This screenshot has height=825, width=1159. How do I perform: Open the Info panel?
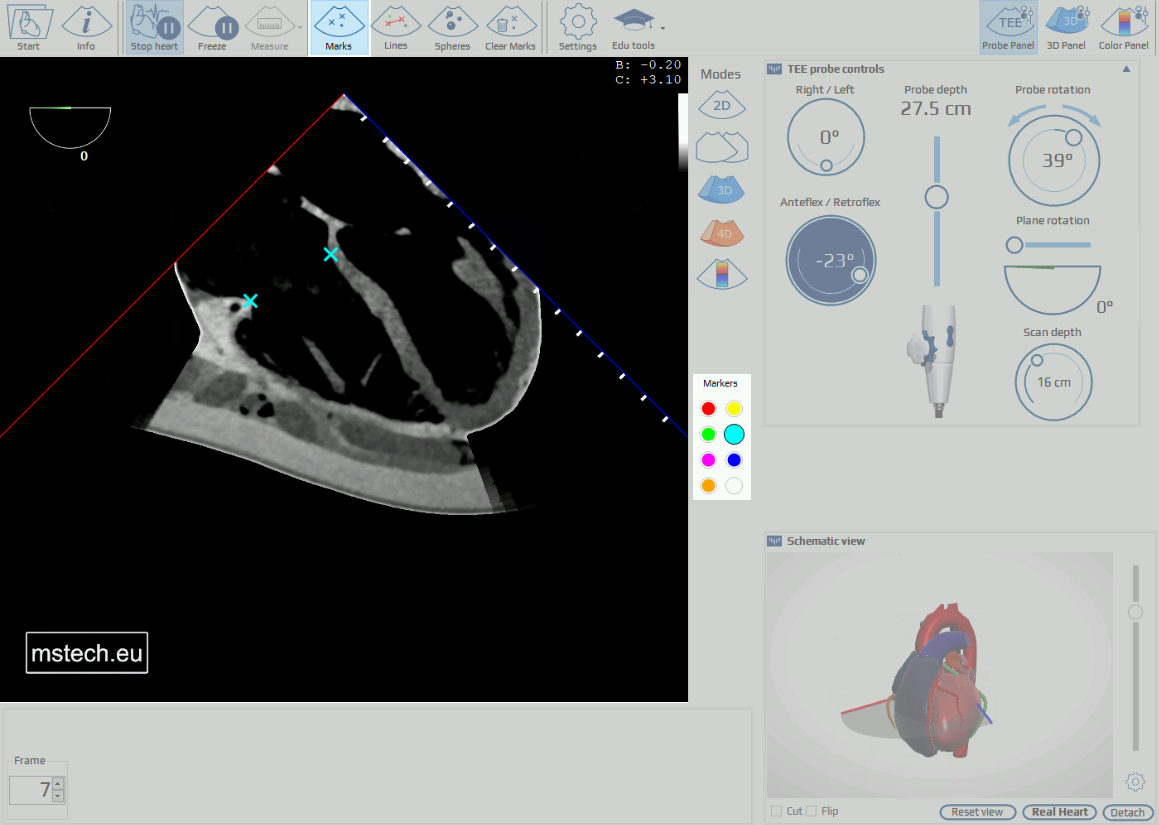pyautogui.click(x=86, y=27)
